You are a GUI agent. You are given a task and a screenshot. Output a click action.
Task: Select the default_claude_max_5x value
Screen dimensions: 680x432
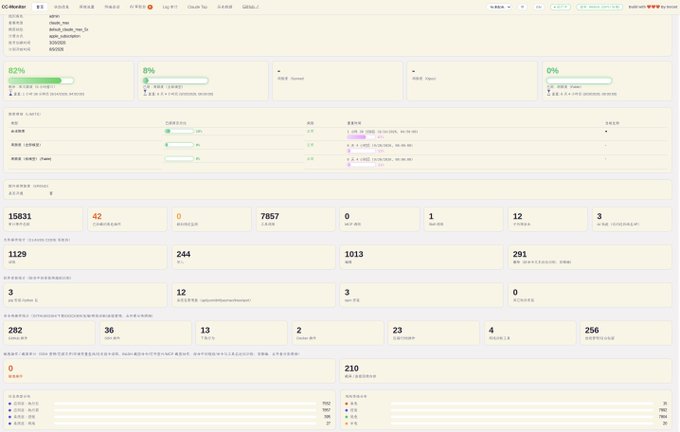pyautogui.click(x=69, y=29)
